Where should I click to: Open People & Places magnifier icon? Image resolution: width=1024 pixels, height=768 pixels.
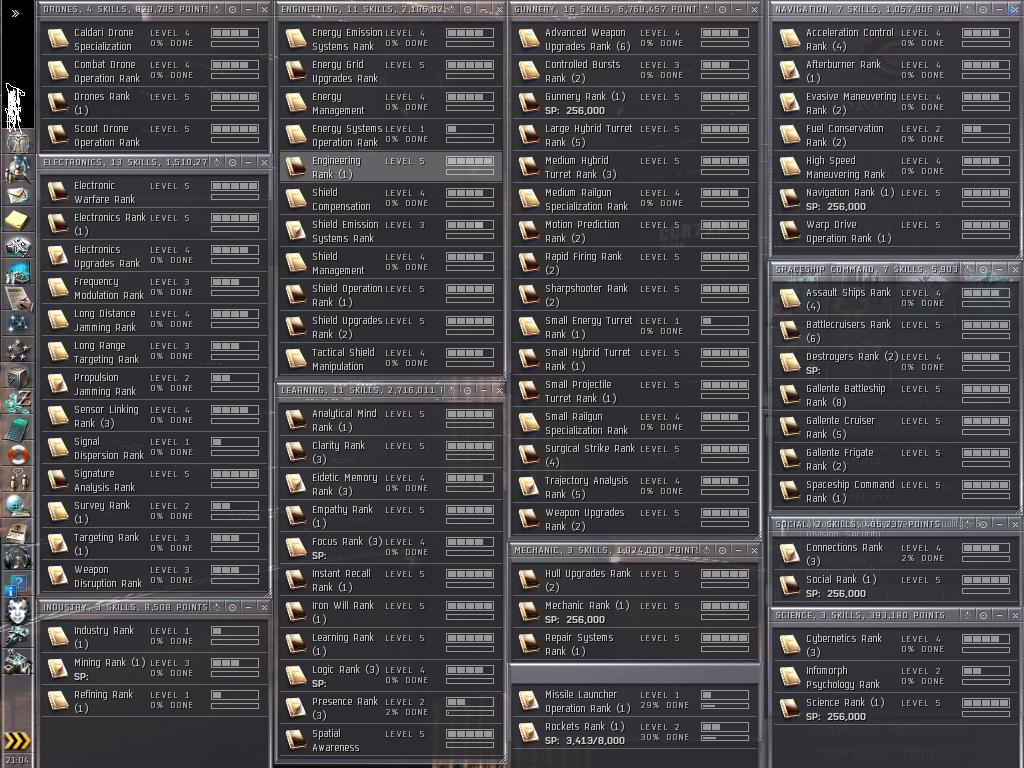pos(17,168)
